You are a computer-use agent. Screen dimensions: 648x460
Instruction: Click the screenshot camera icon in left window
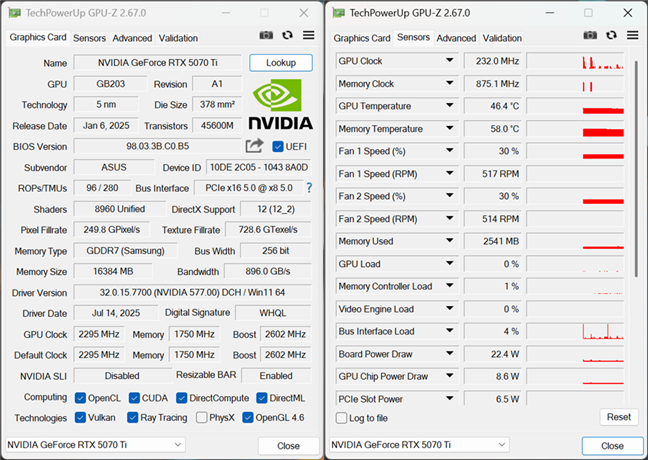pyautogui.click(x=266, y=35)
